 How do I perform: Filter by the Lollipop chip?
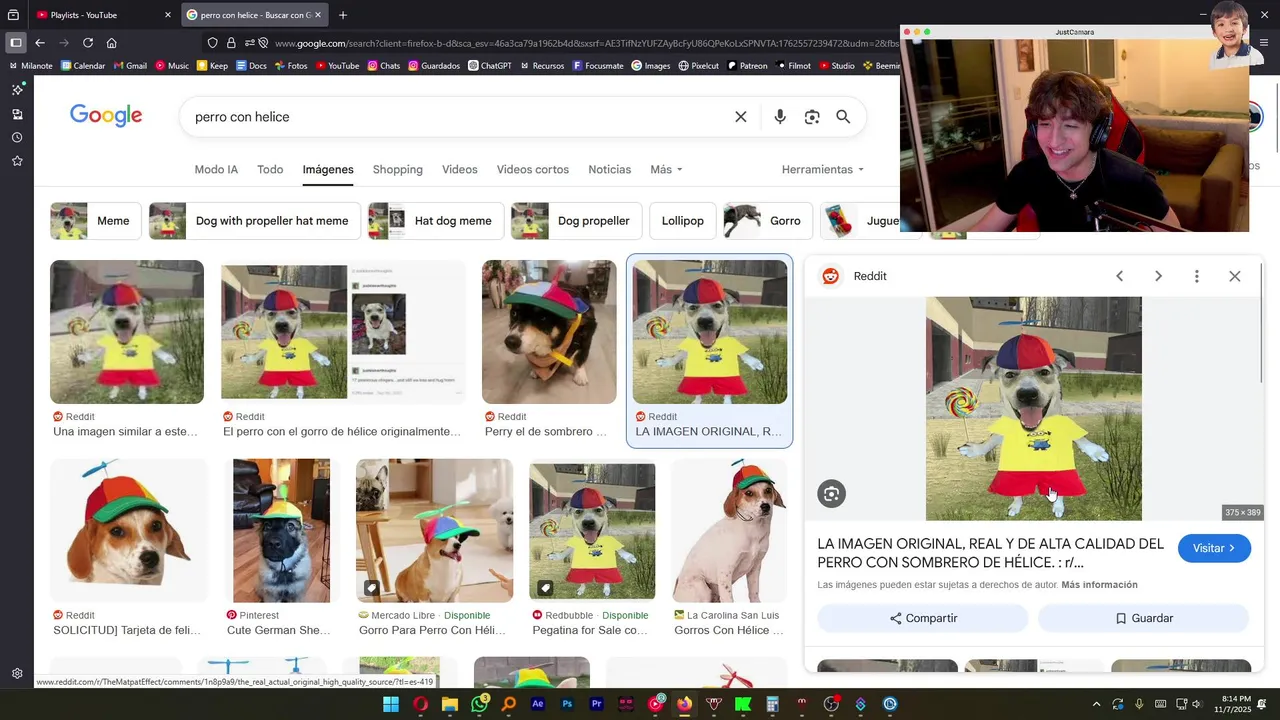[683, 221]
